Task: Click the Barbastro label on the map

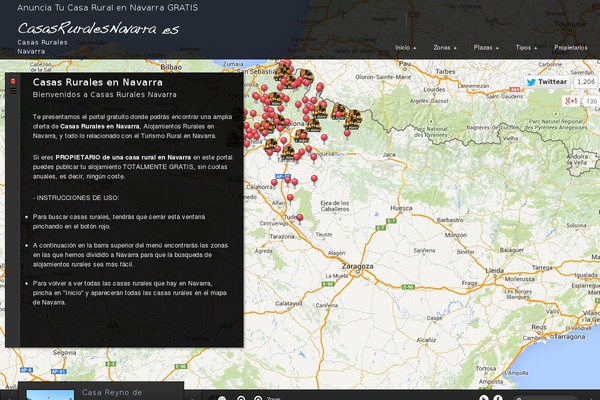Action: (450, 220)
